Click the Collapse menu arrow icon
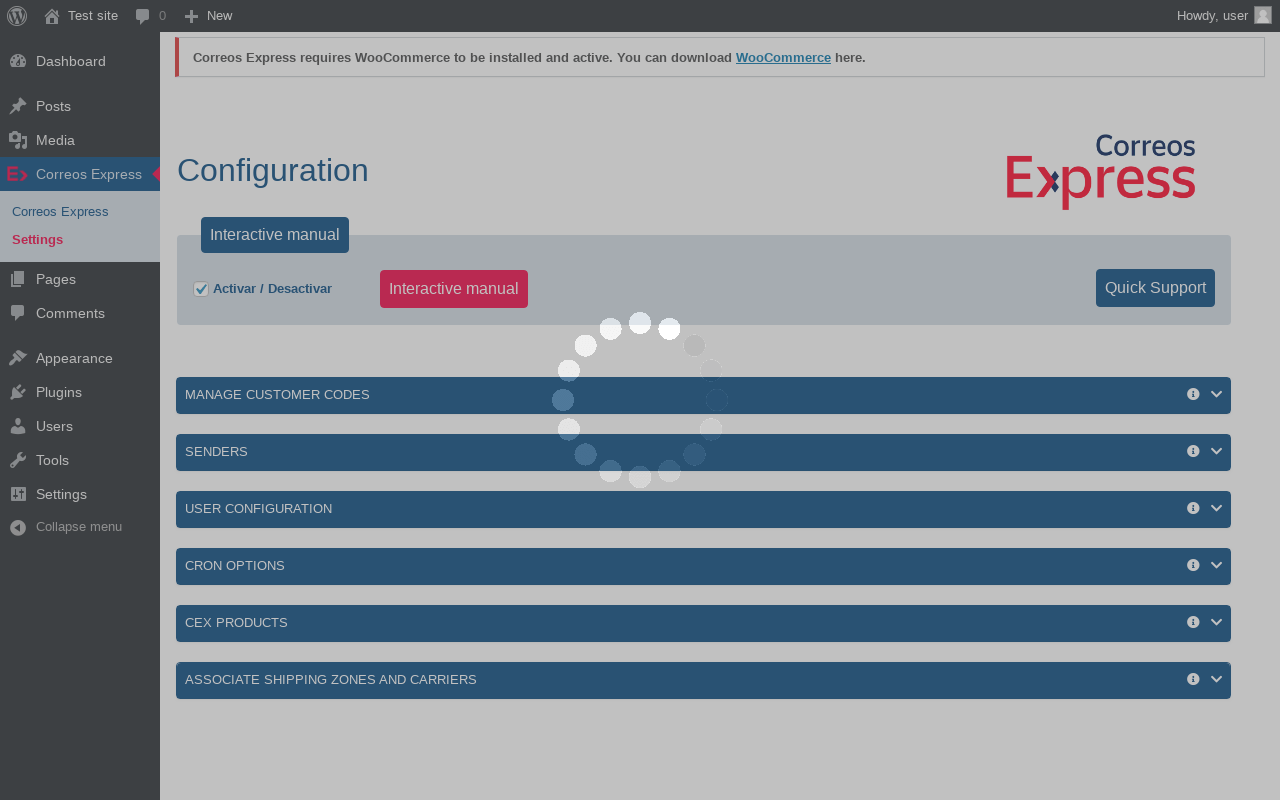 18,527
